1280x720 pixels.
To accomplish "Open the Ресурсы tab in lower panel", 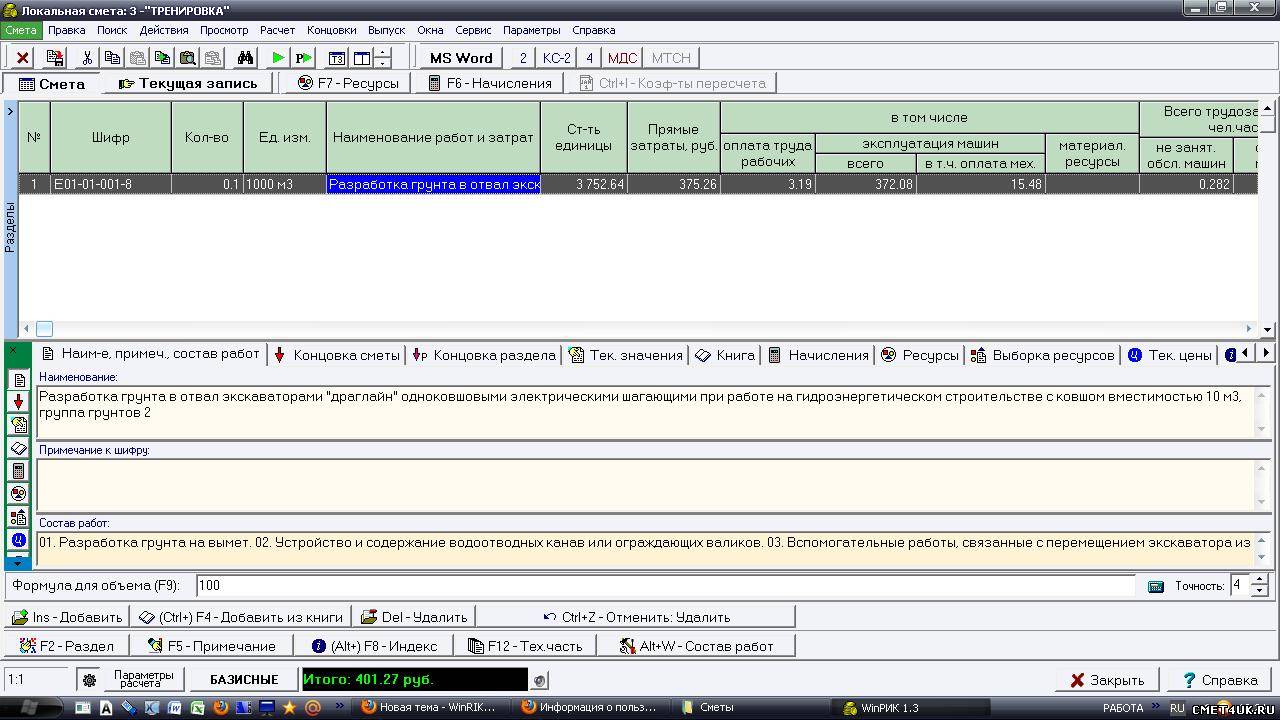I will click(920, 355).
